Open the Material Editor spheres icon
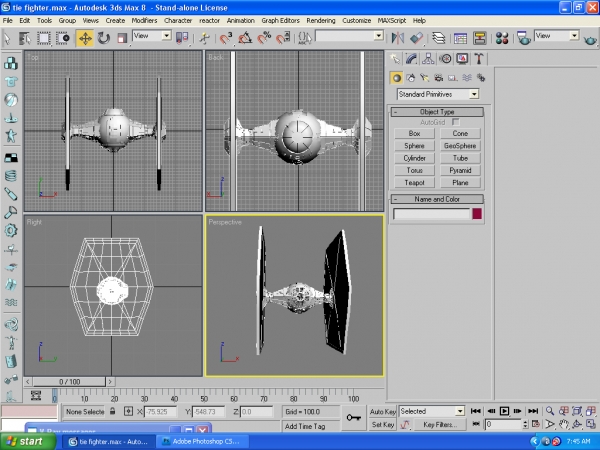 [x=502, y=38]
